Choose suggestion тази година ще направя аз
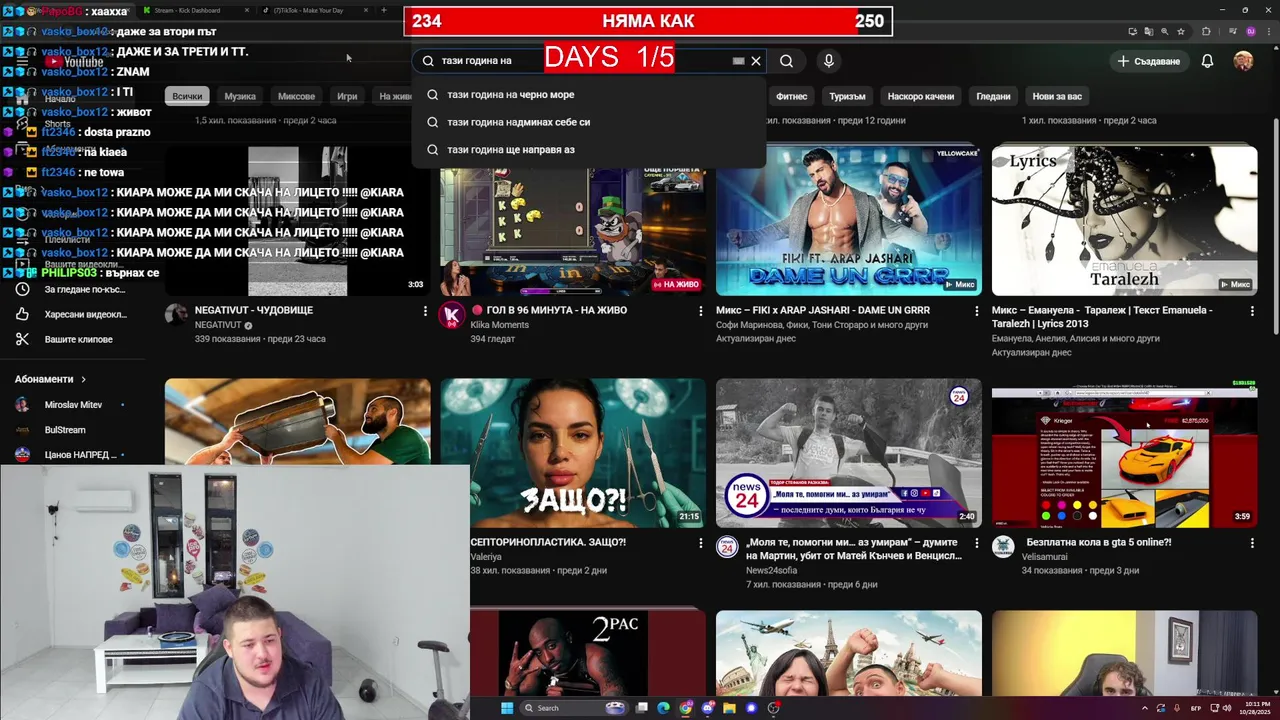This screenshot has height=720, width=1280. [589, 150]
